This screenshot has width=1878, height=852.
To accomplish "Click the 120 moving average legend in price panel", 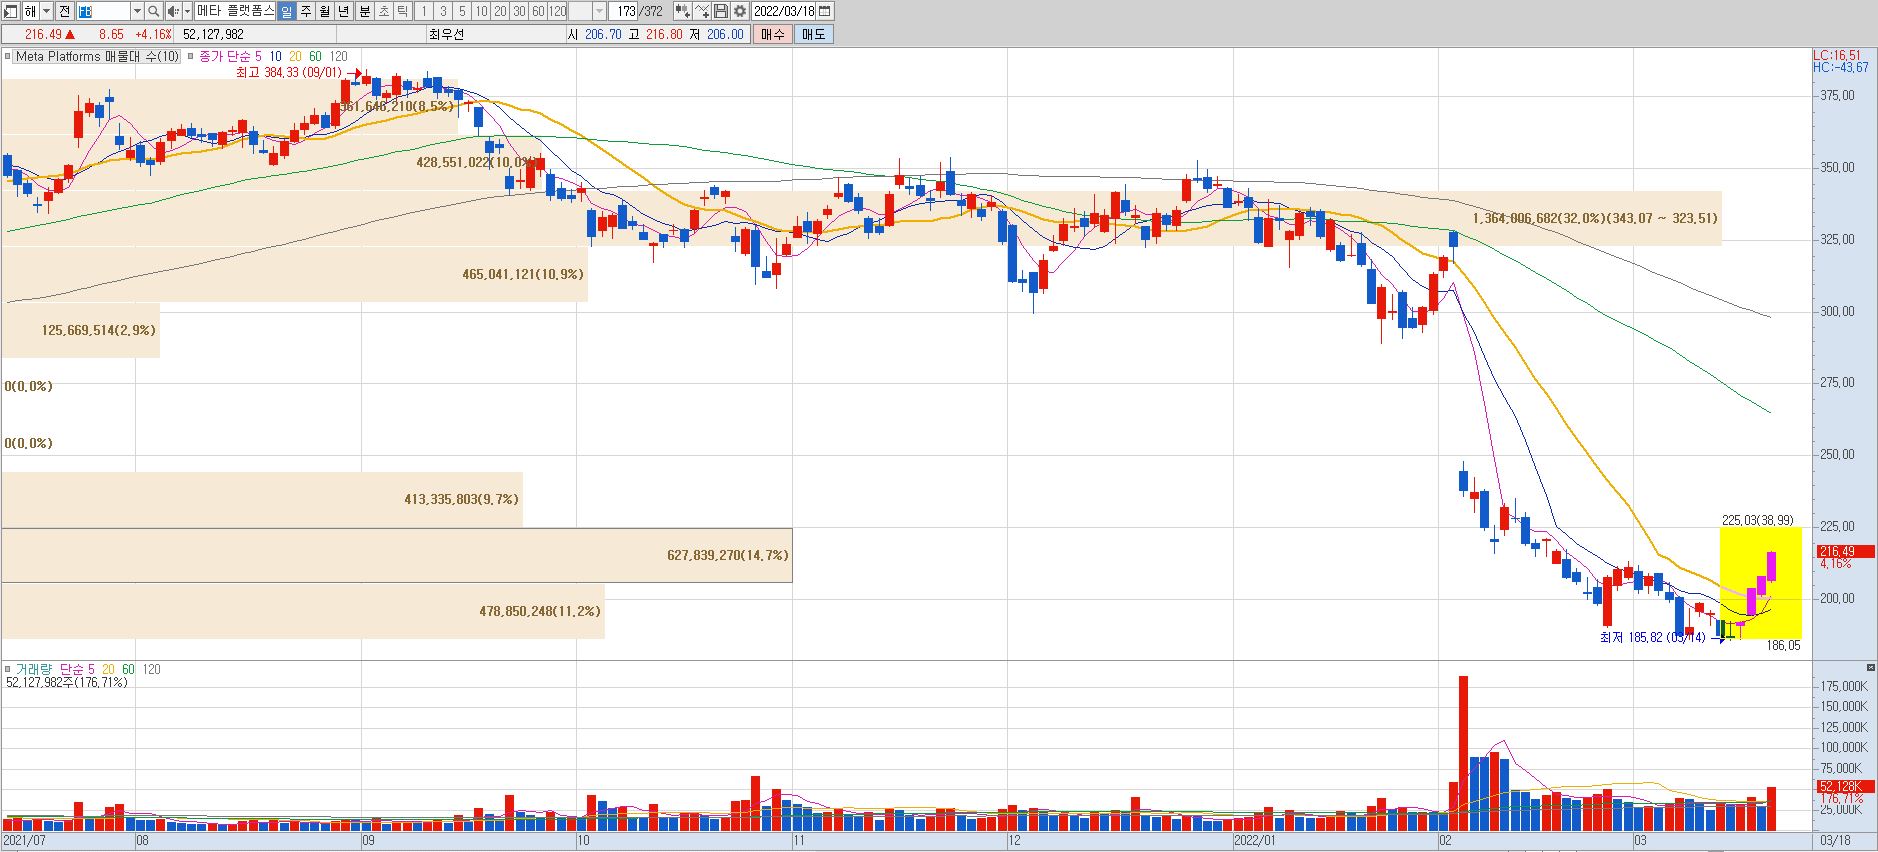I will pos(338,56).
